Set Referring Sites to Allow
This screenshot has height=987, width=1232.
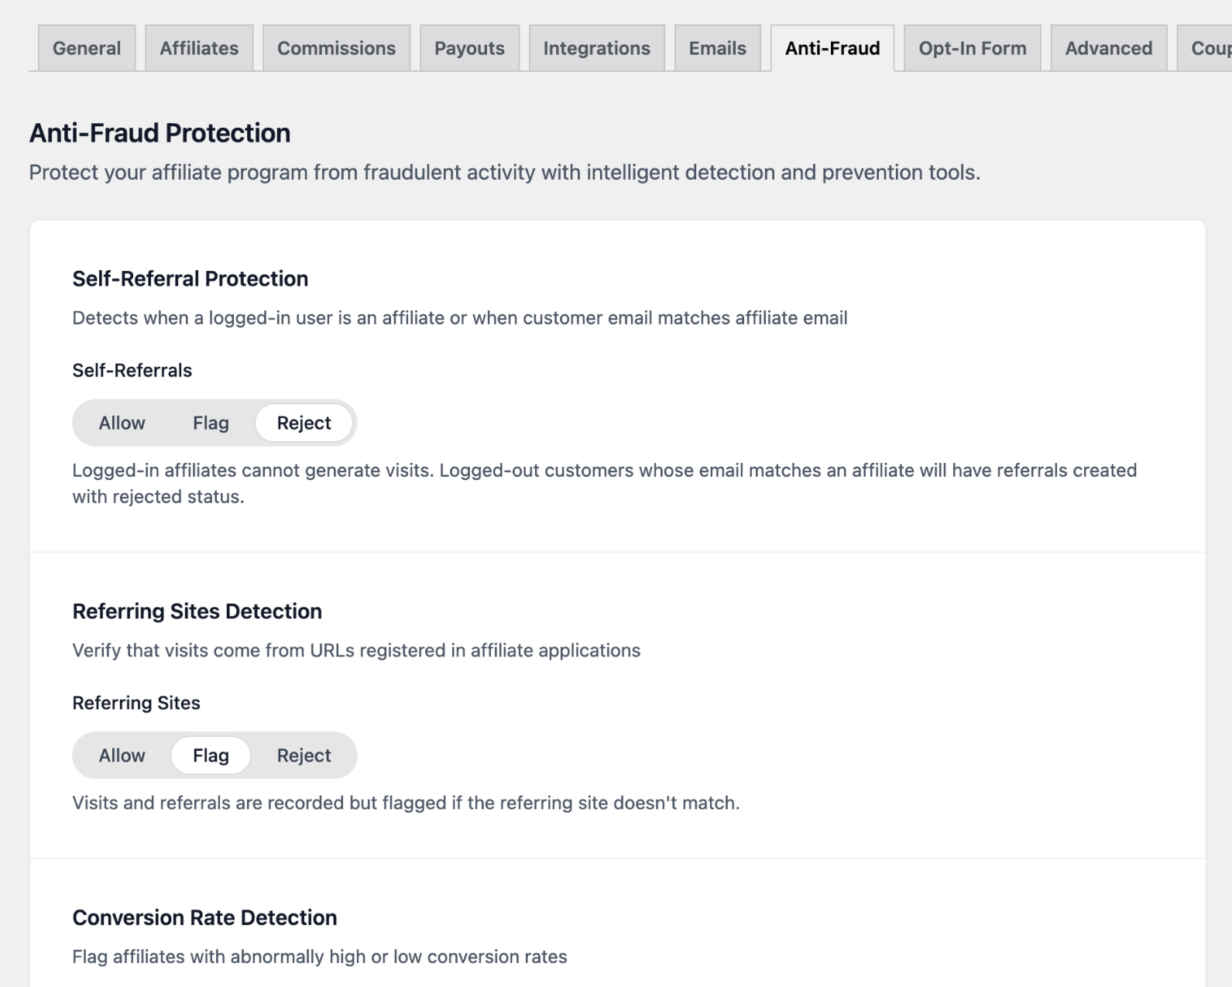pos(121,755)
